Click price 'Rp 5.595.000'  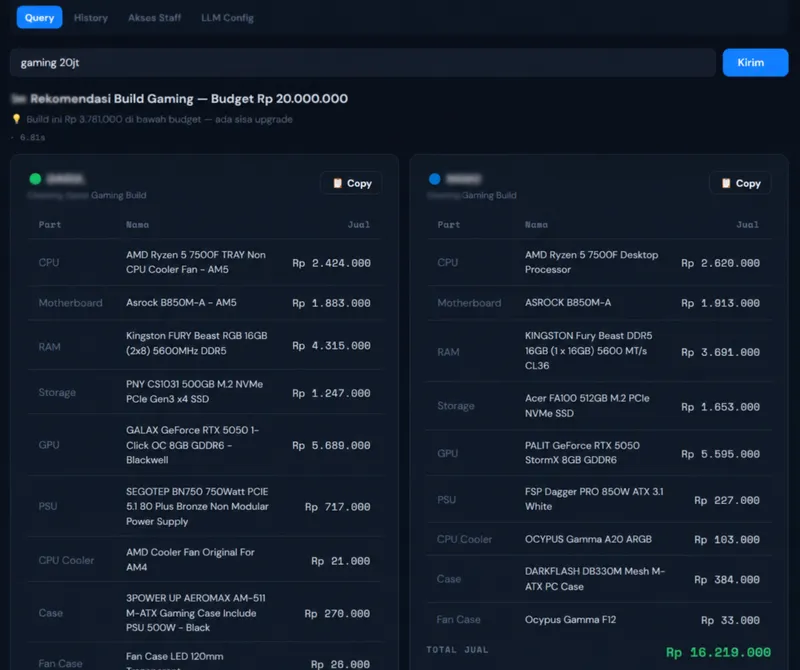coord(720,454)
